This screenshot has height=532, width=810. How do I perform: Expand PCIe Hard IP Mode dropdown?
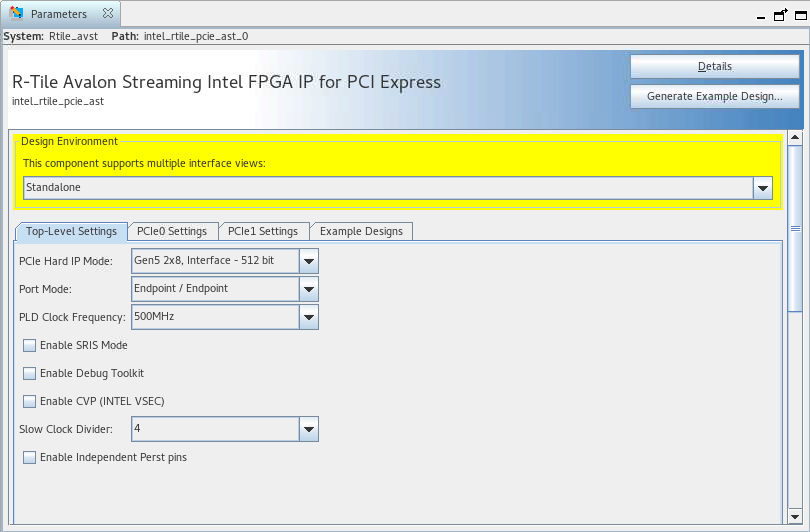point(309,261)
